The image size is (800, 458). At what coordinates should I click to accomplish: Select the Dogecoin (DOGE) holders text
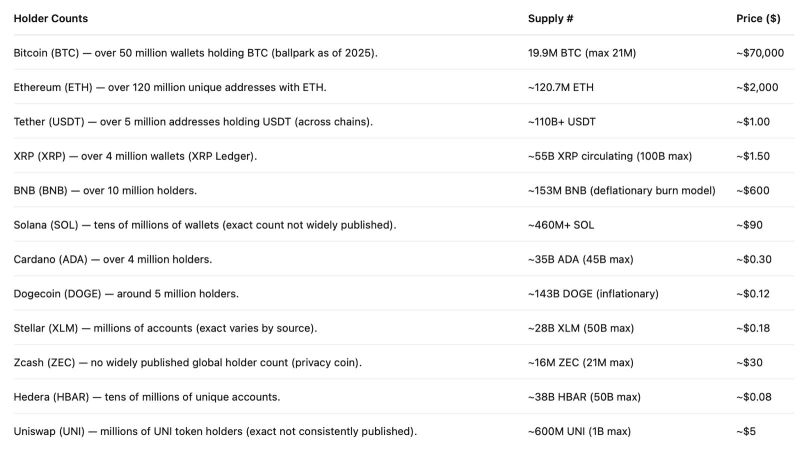[x=126, y=294]
